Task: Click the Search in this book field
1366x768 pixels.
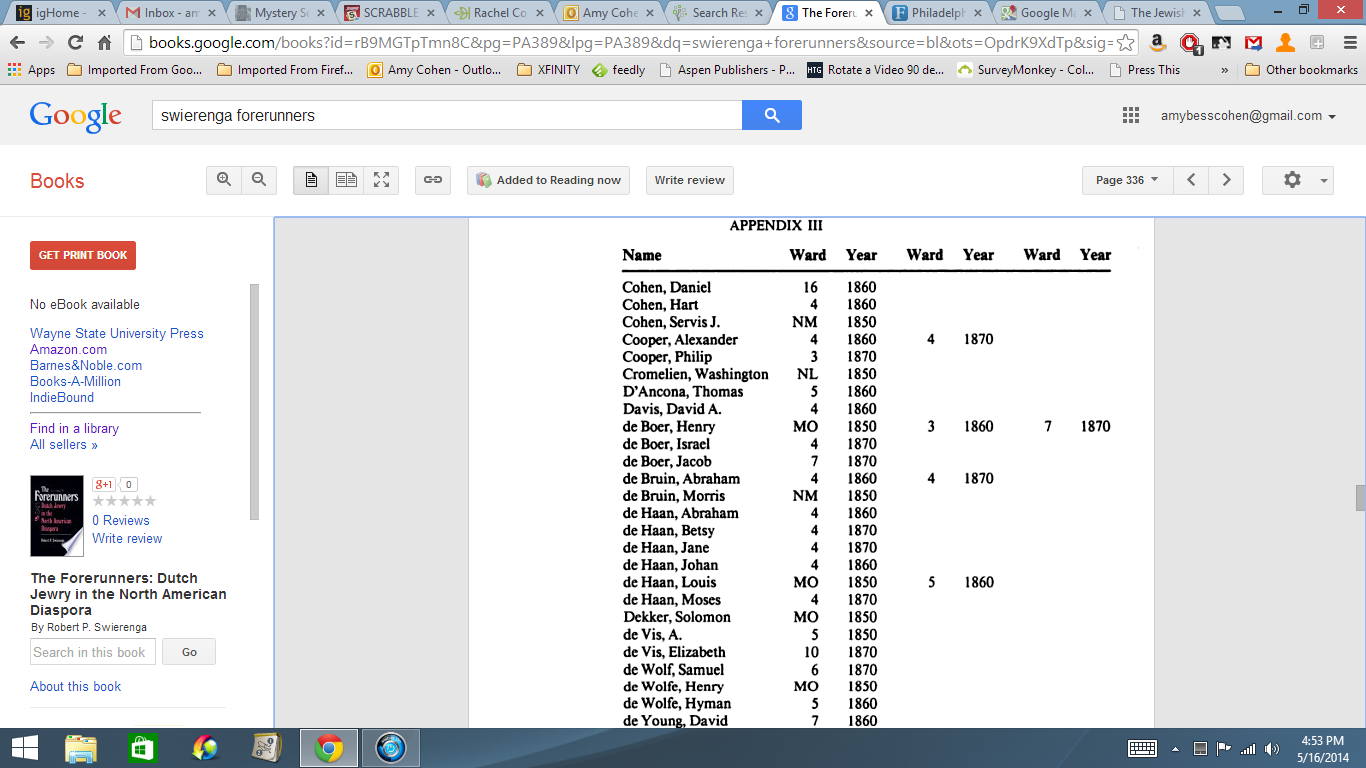Action: click(90, 652)
